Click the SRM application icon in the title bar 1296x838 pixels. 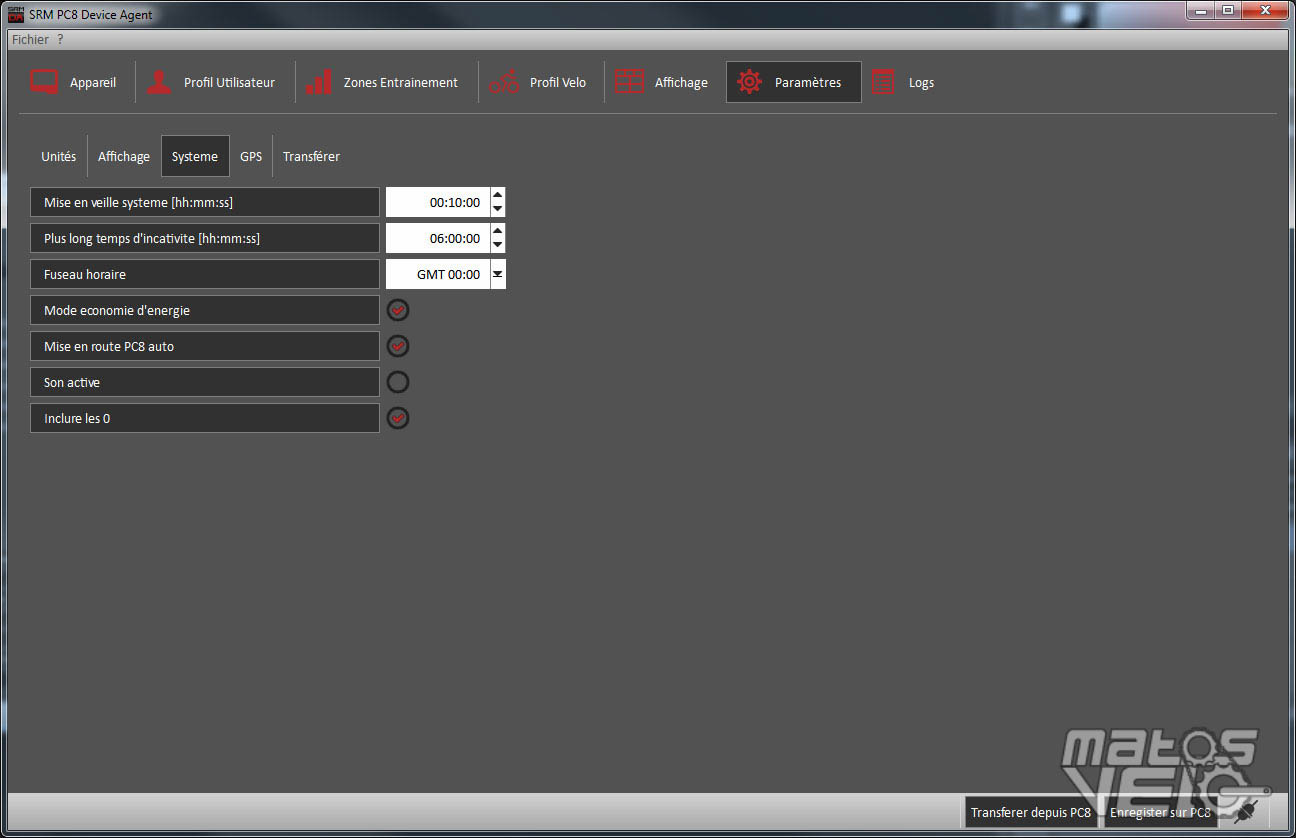16,14
